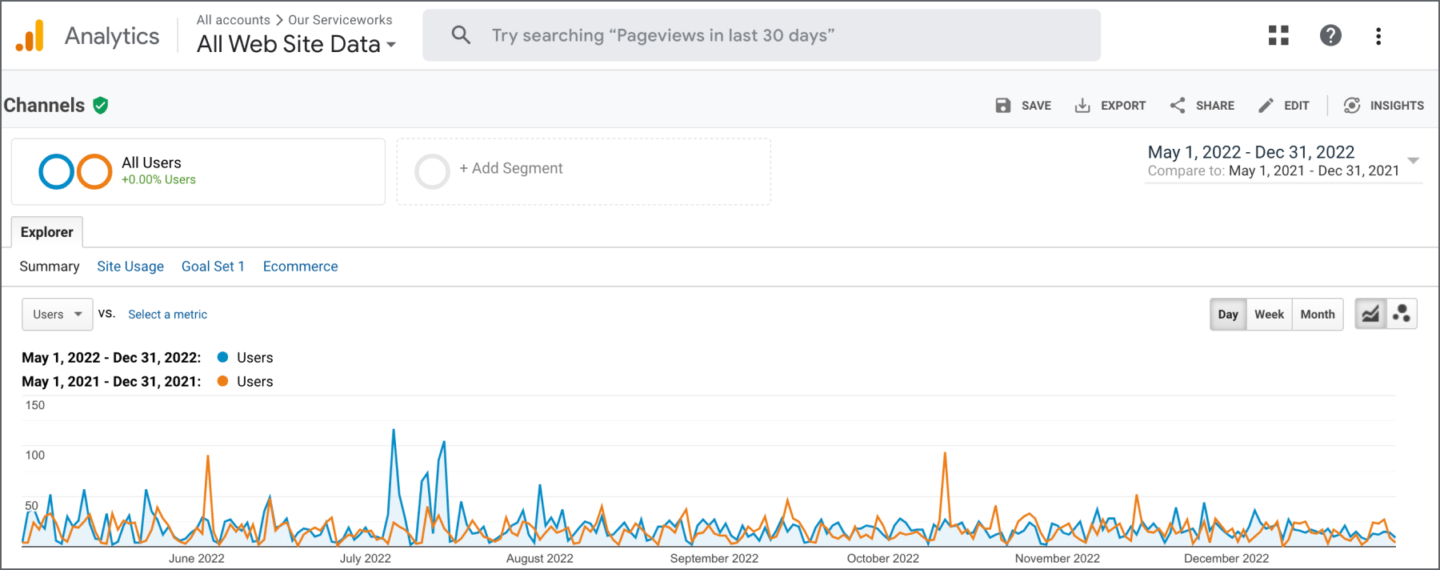The image size is (1440, 570).
Task: Open the help question mark icon
Action: 1330,36
